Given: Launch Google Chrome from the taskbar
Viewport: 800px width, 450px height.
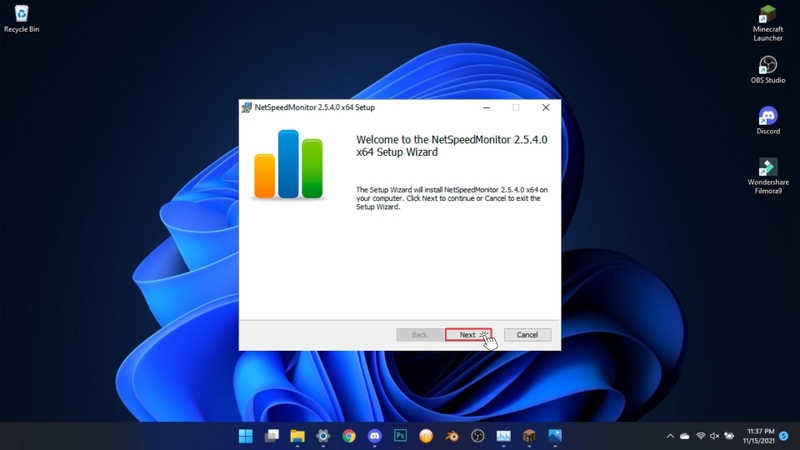Looking at the screenshot, I should [349, 436].
